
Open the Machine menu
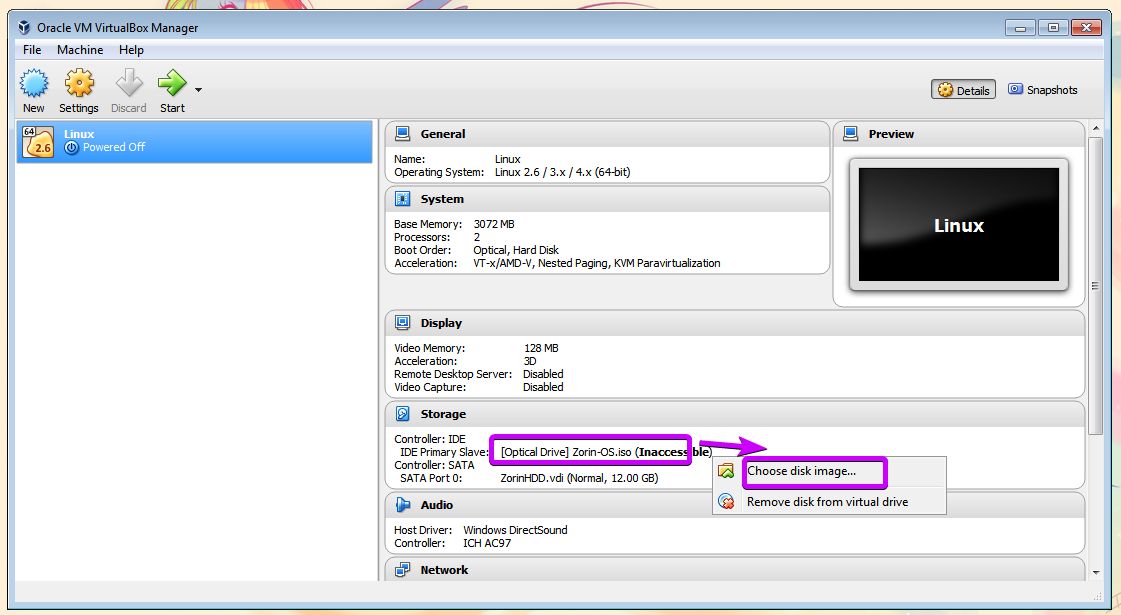(x=80, y=49)
